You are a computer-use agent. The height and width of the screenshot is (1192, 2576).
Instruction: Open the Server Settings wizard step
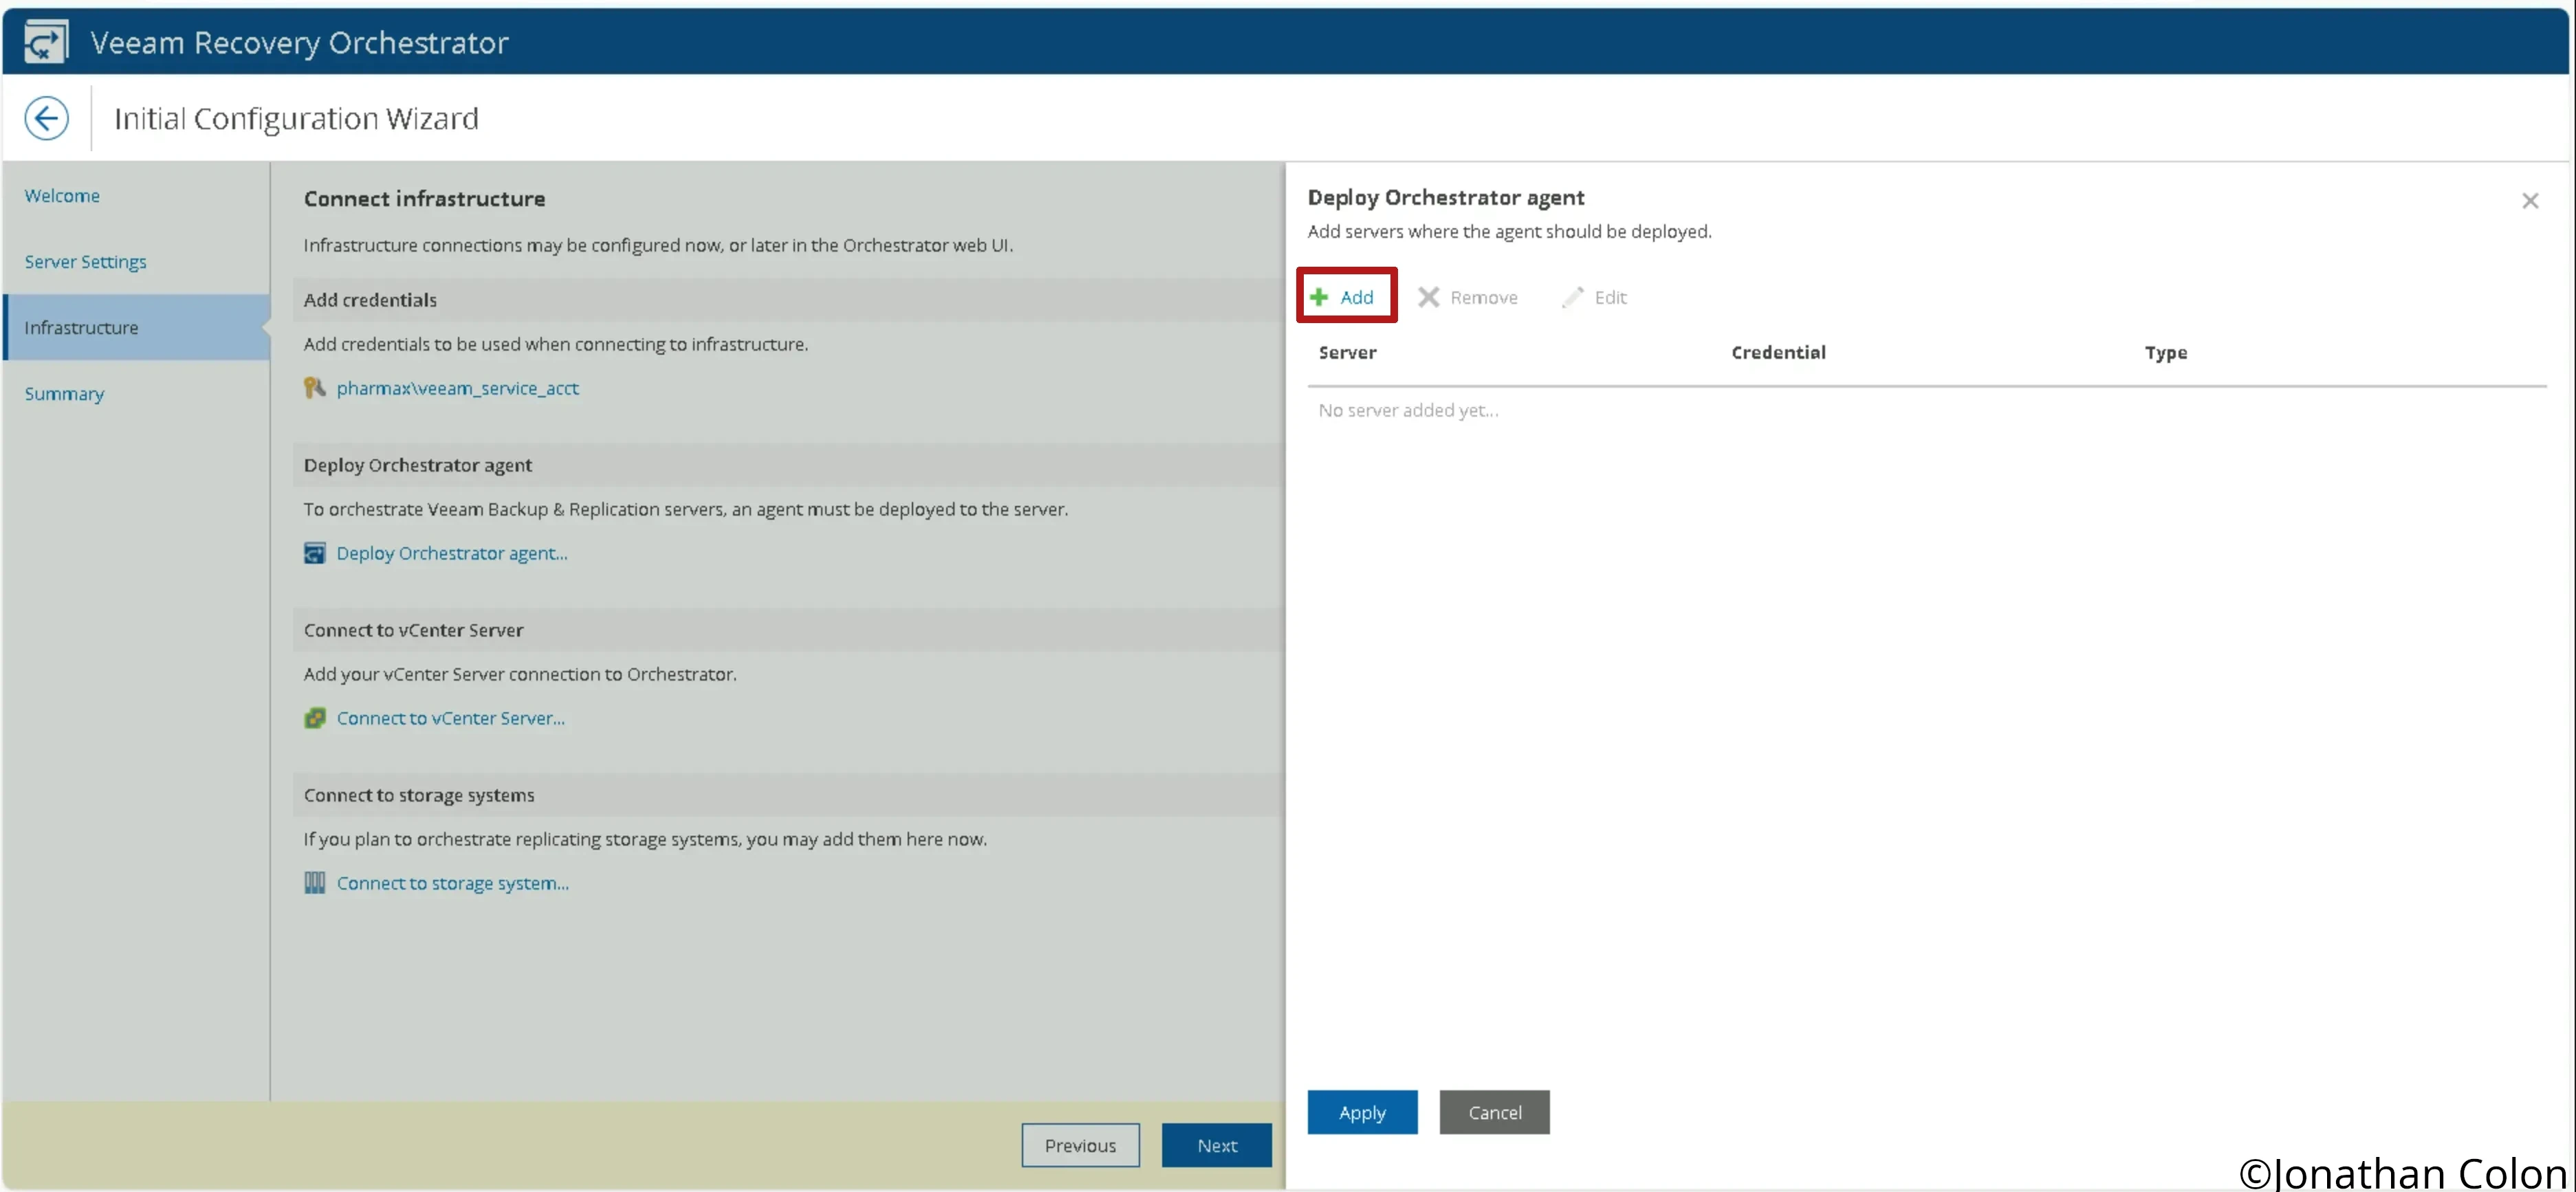pyautogui.click(x=86, y=262)
